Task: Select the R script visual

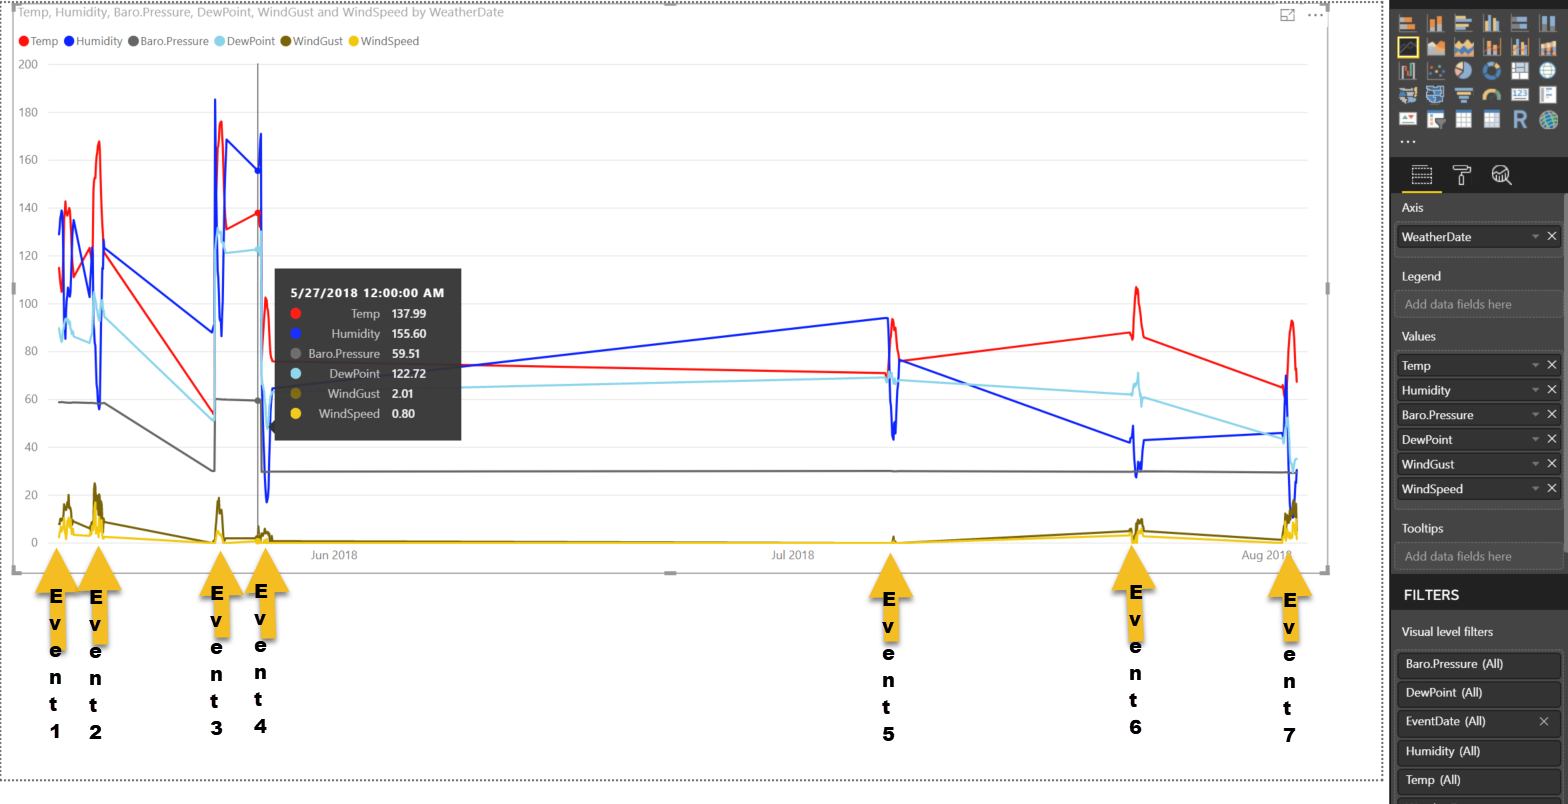Action: (1520, 119)
